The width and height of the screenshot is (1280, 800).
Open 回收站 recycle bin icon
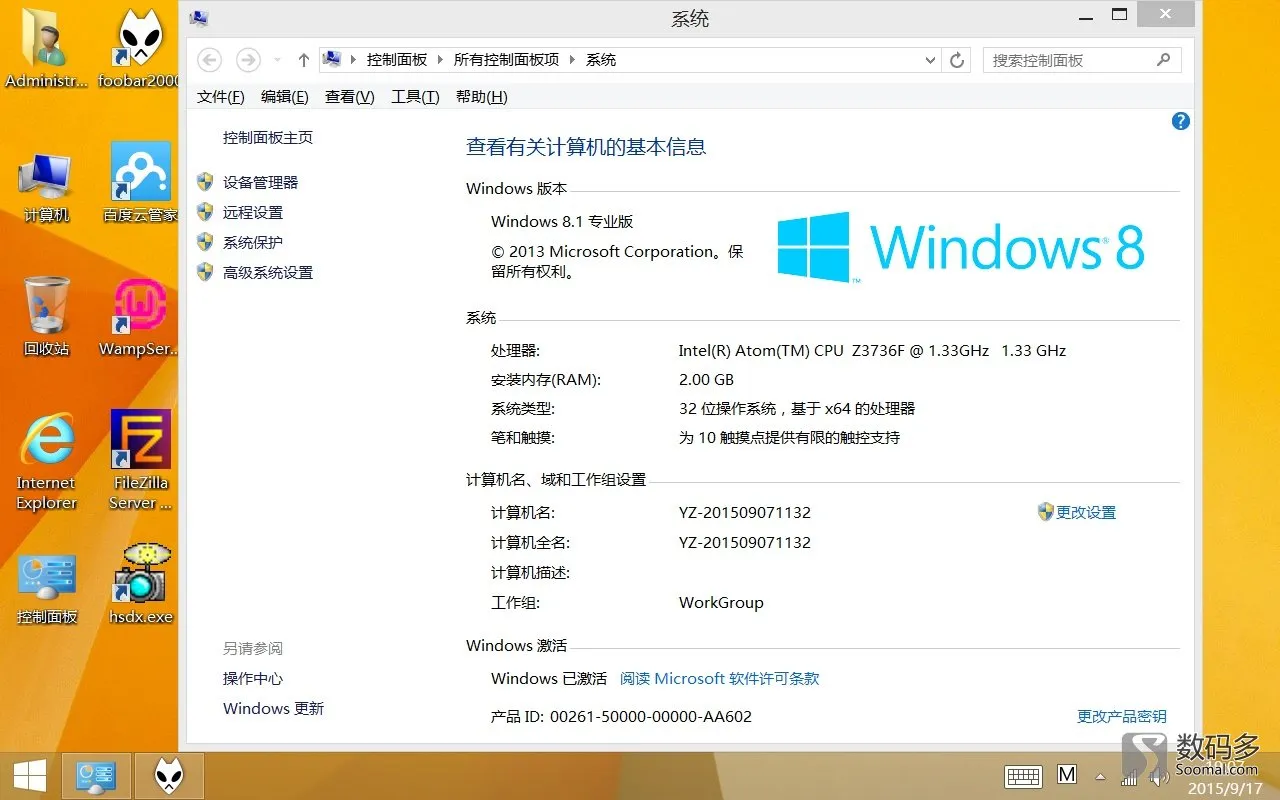click(x=46, y=317)
